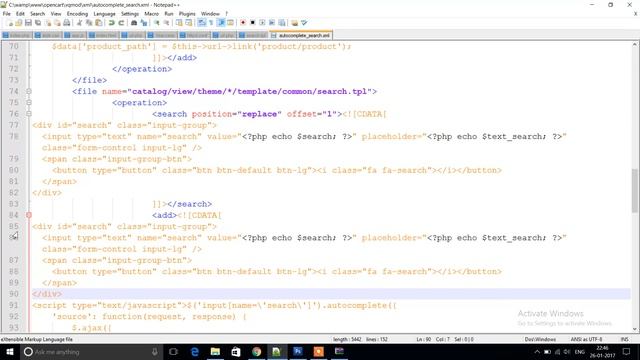
Task: Open the Macro menu
Action: click(x=151, y=13)
